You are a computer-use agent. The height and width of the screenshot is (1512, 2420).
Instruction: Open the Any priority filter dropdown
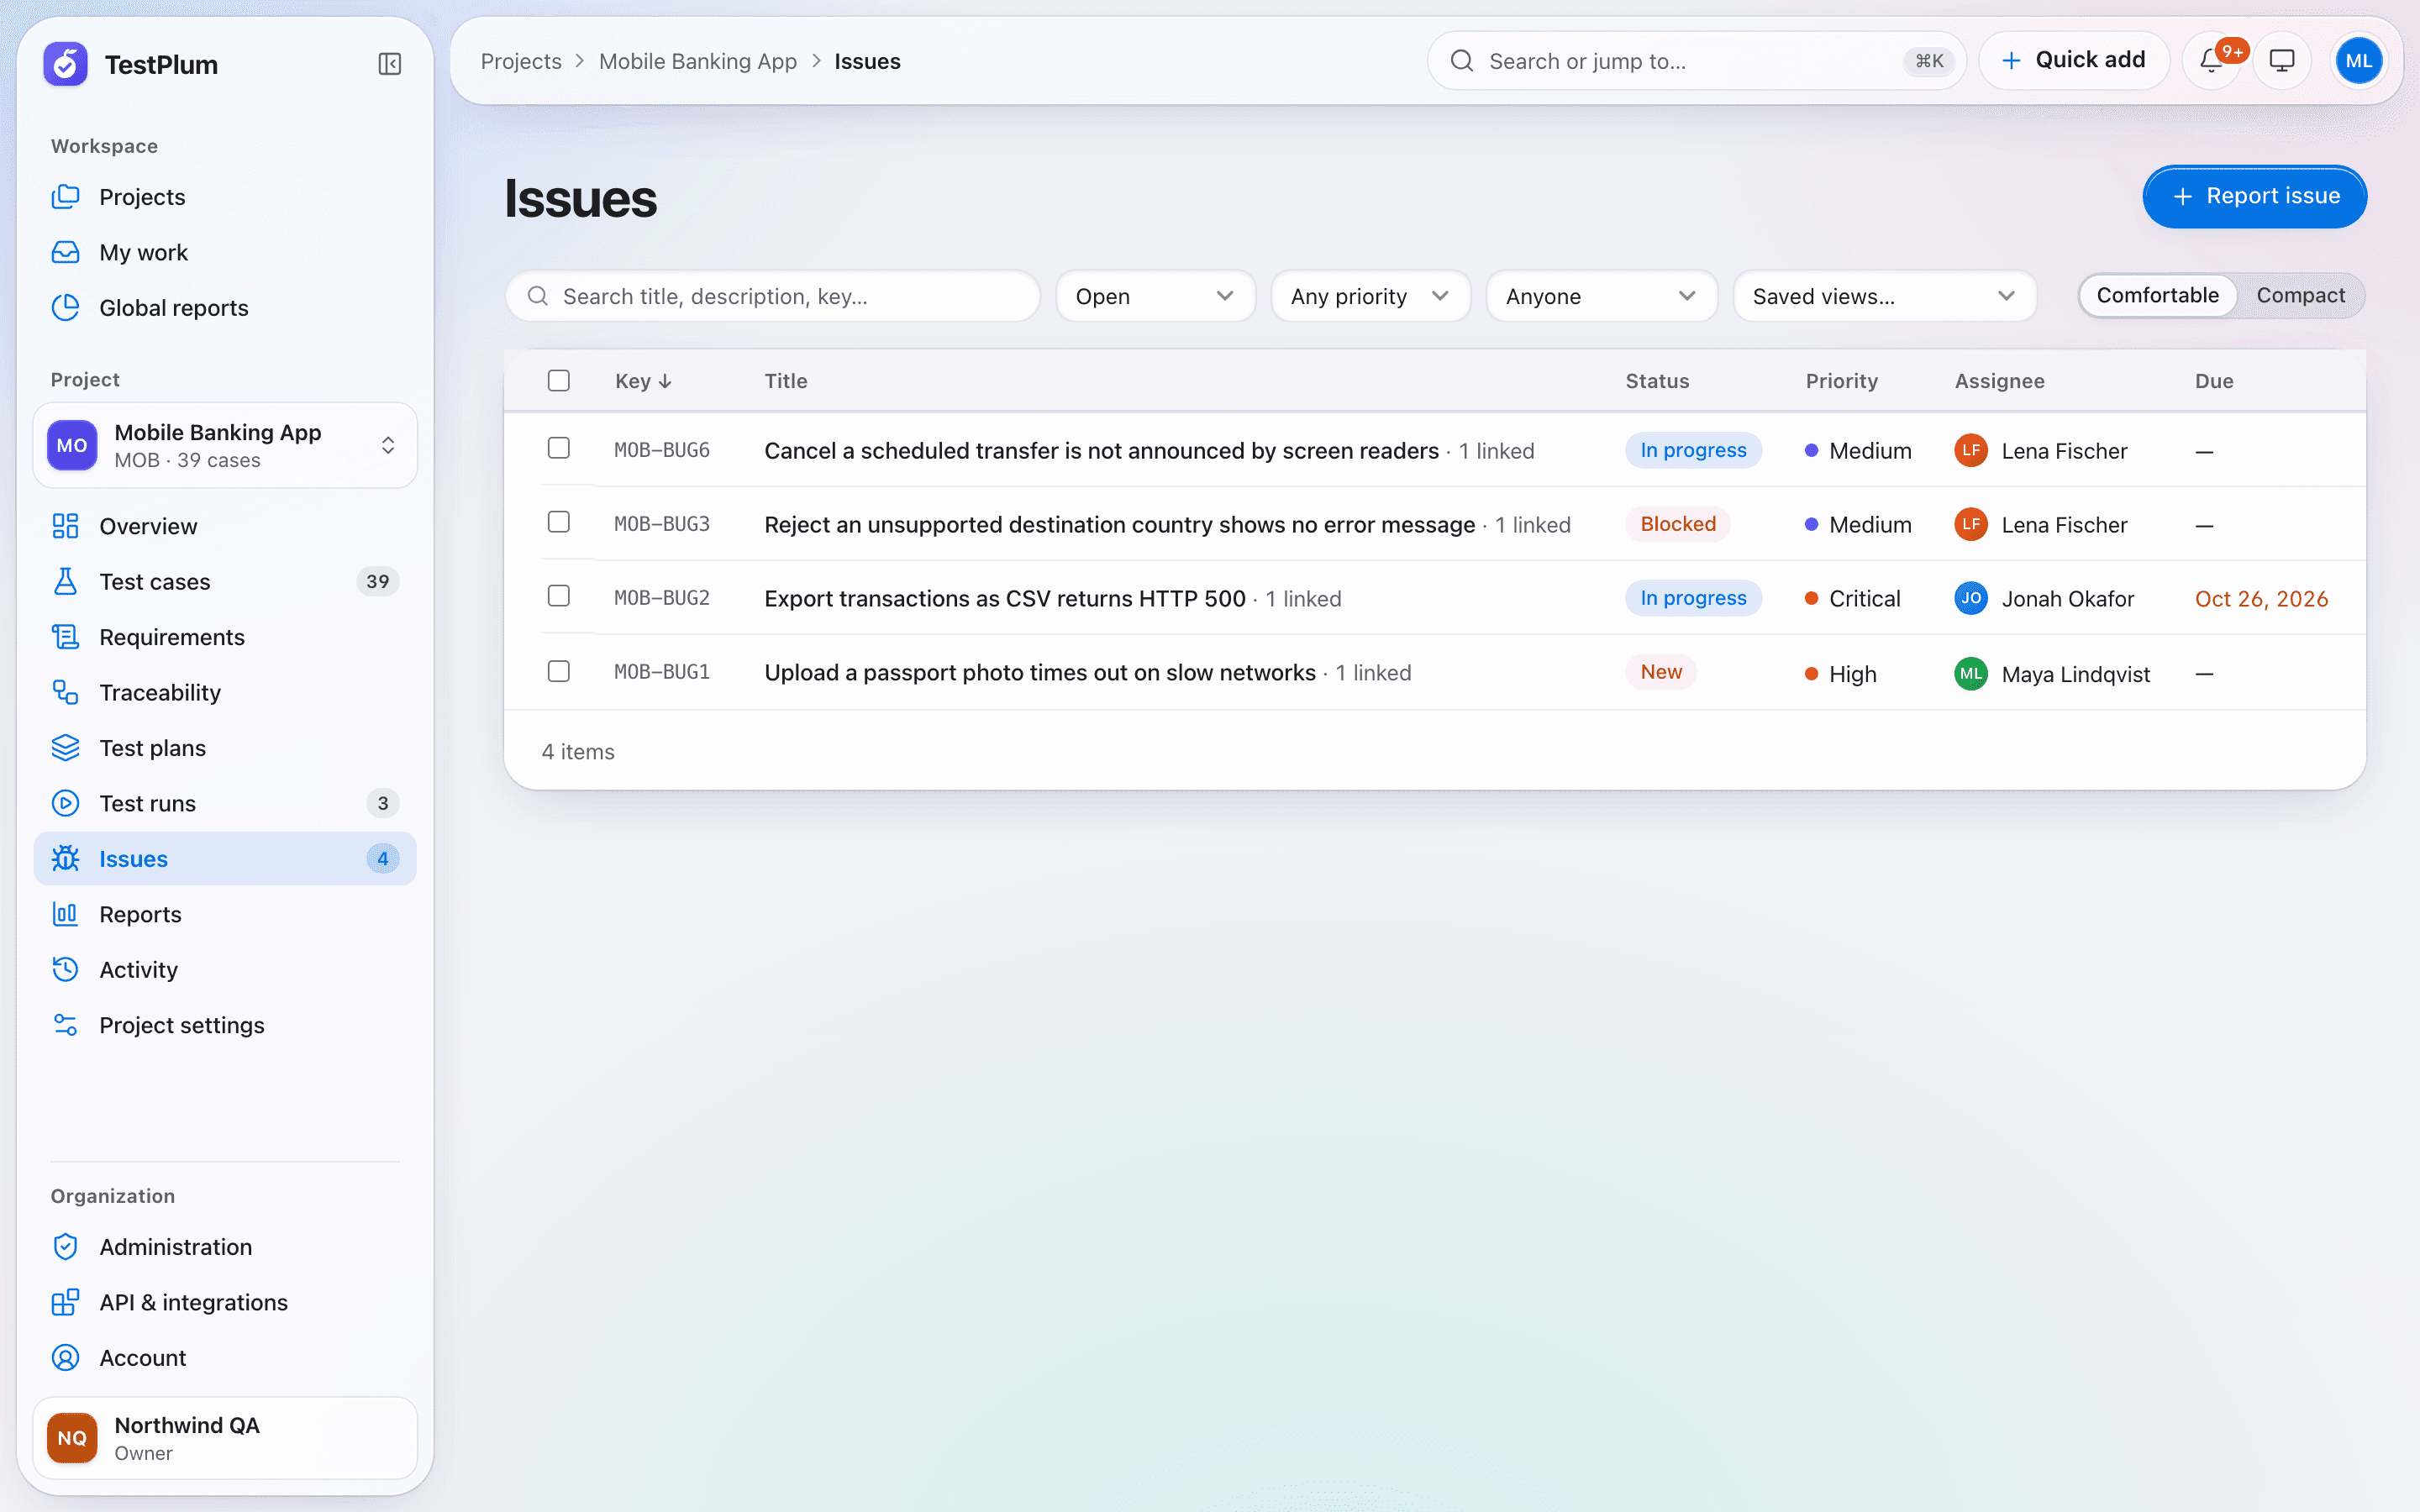click(1370, 296)
